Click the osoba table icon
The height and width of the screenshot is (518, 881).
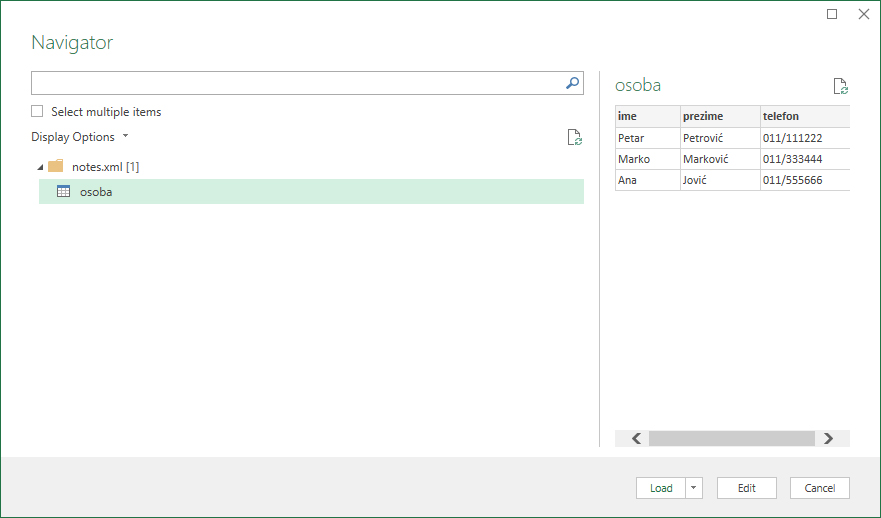(x=63, y=192)
